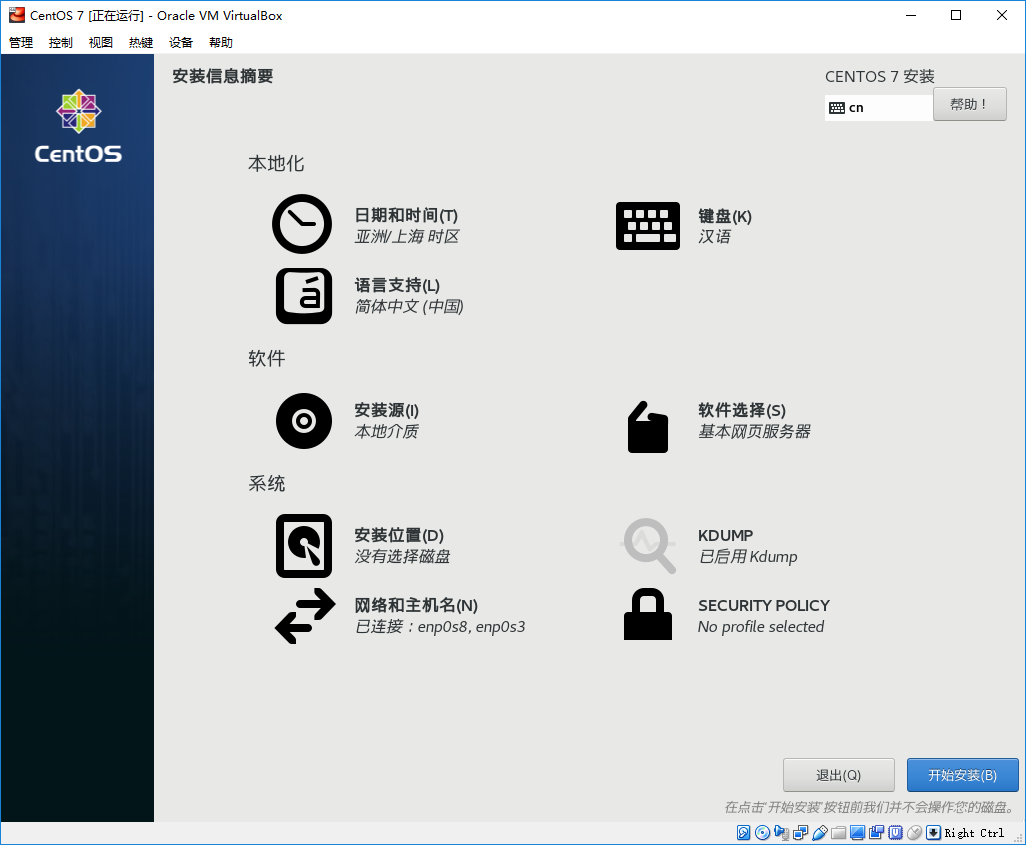Image resolution: width=1026 pixels, height=845 pixels.
Task: Select 安装位置(D) label
Action: coord(399,535)
